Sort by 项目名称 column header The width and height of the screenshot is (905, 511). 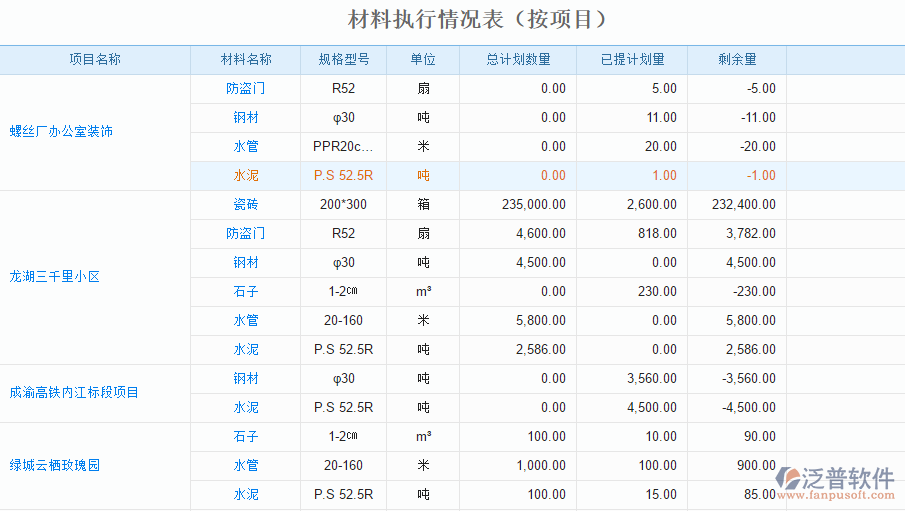point(95,59)
